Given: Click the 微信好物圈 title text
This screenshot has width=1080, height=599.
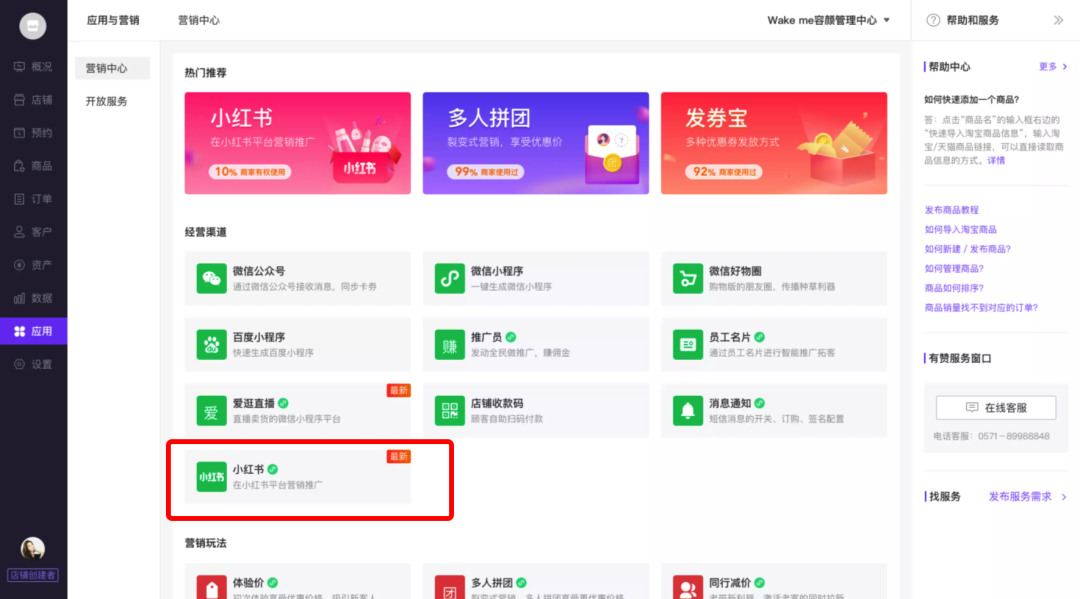Looking at the screenshot, I should [735, 271].
